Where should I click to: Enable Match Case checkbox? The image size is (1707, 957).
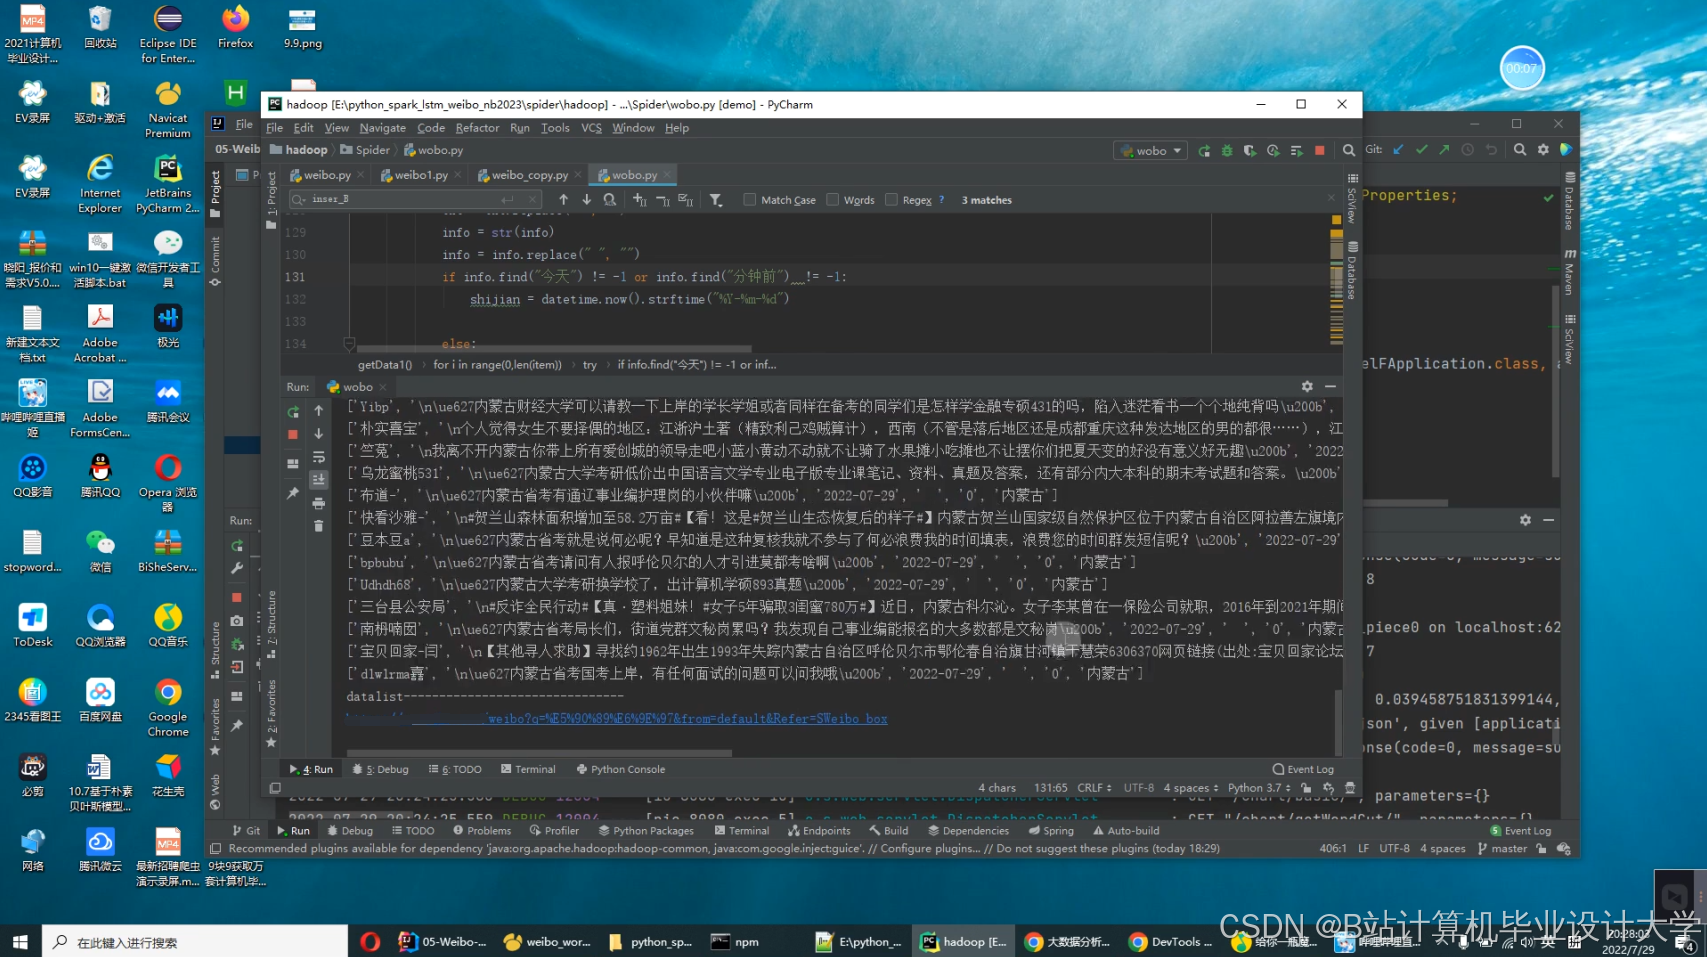pyautogui.click(x=750, y=200)
